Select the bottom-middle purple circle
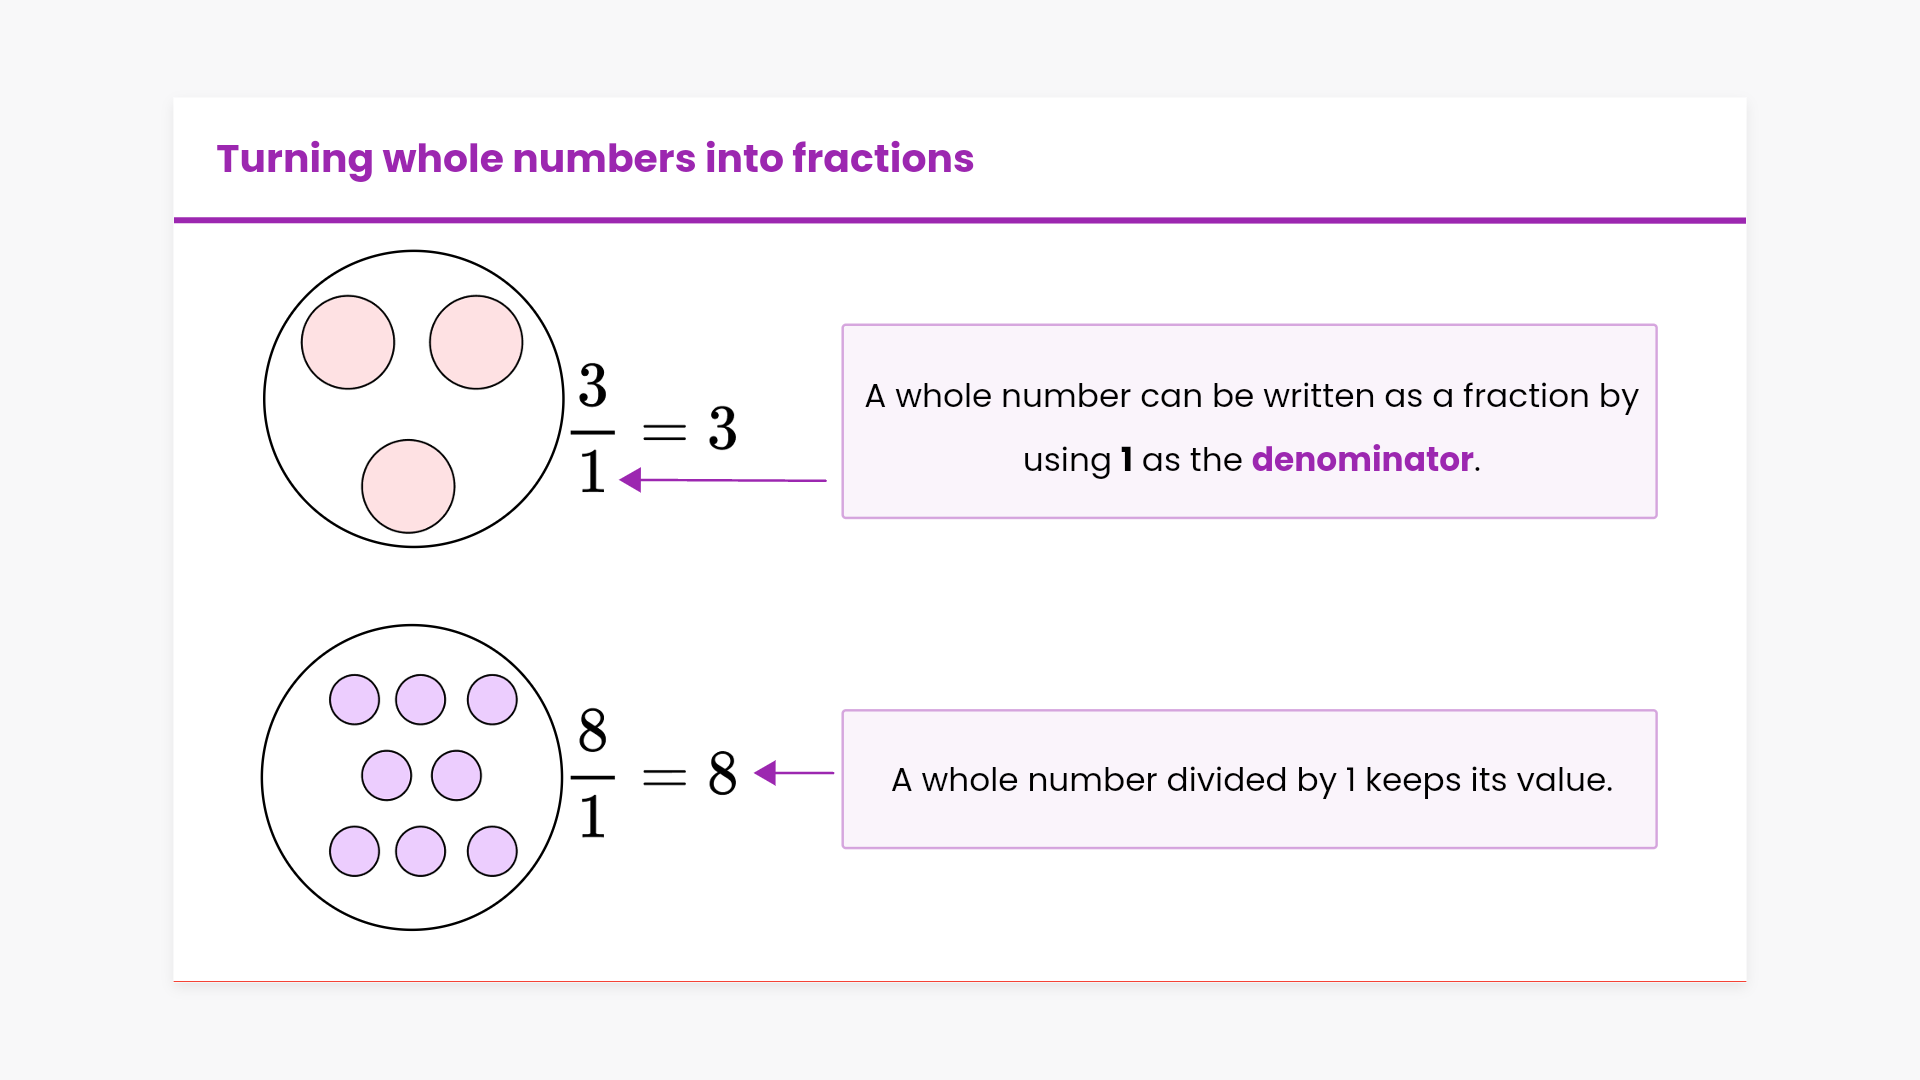Screen dimensions: 1920x1080 click(x=420, y=851)
